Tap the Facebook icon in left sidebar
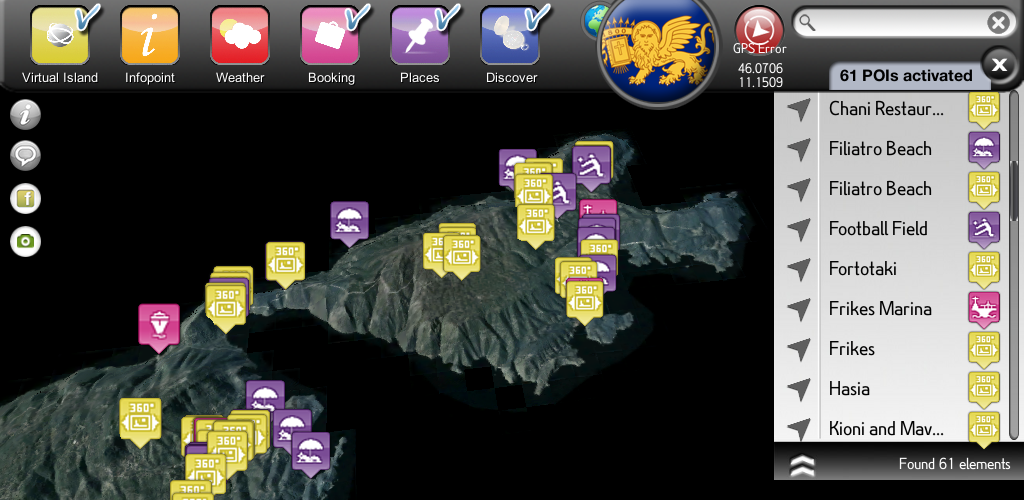The height and width of the screenshot is (500, 1024). tap(25, 199)
